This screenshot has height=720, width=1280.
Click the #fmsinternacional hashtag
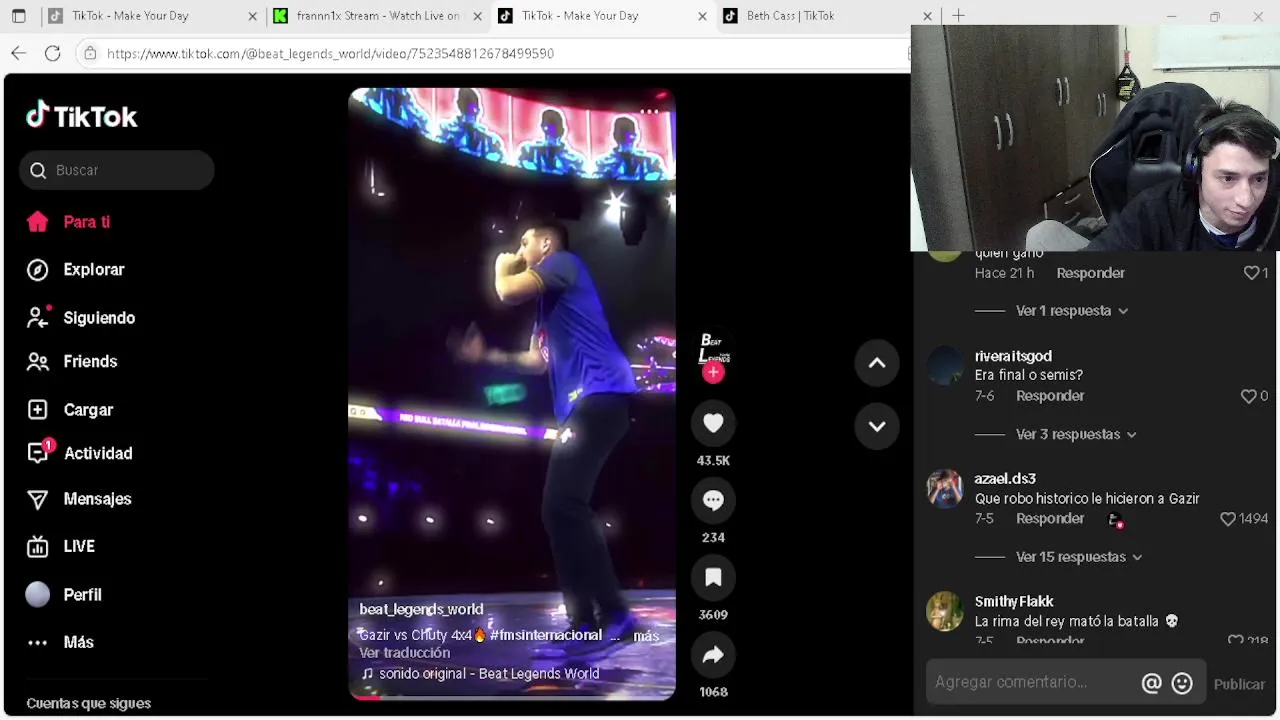point(546,636)
